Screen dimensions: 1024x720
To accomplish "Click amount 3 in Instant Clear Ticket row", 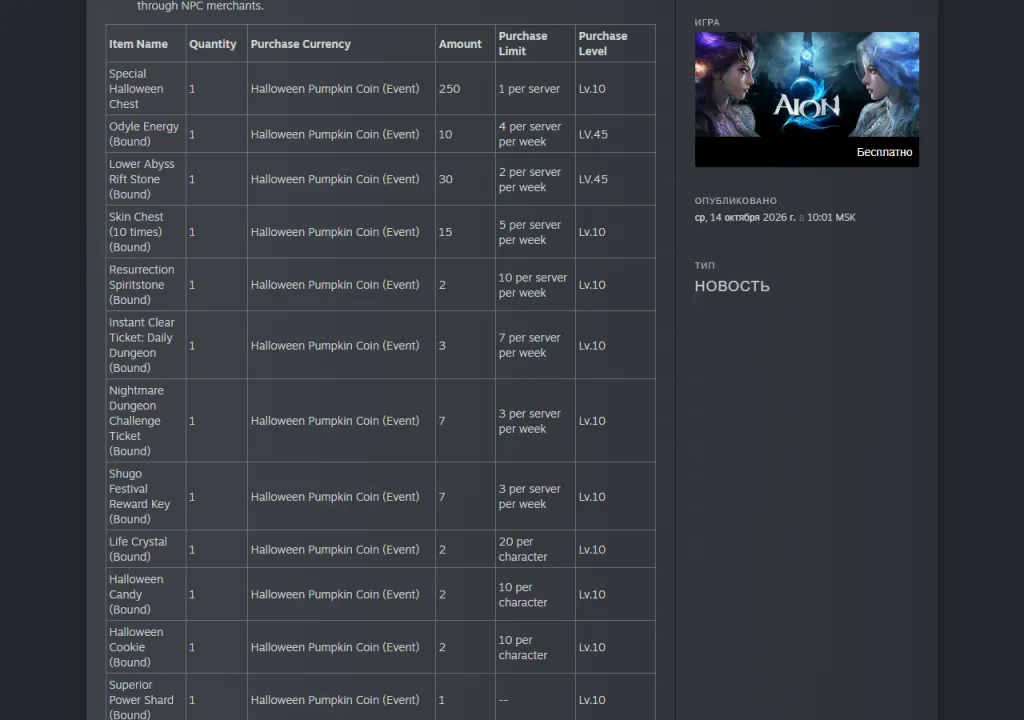I will [x=442, y=346].
